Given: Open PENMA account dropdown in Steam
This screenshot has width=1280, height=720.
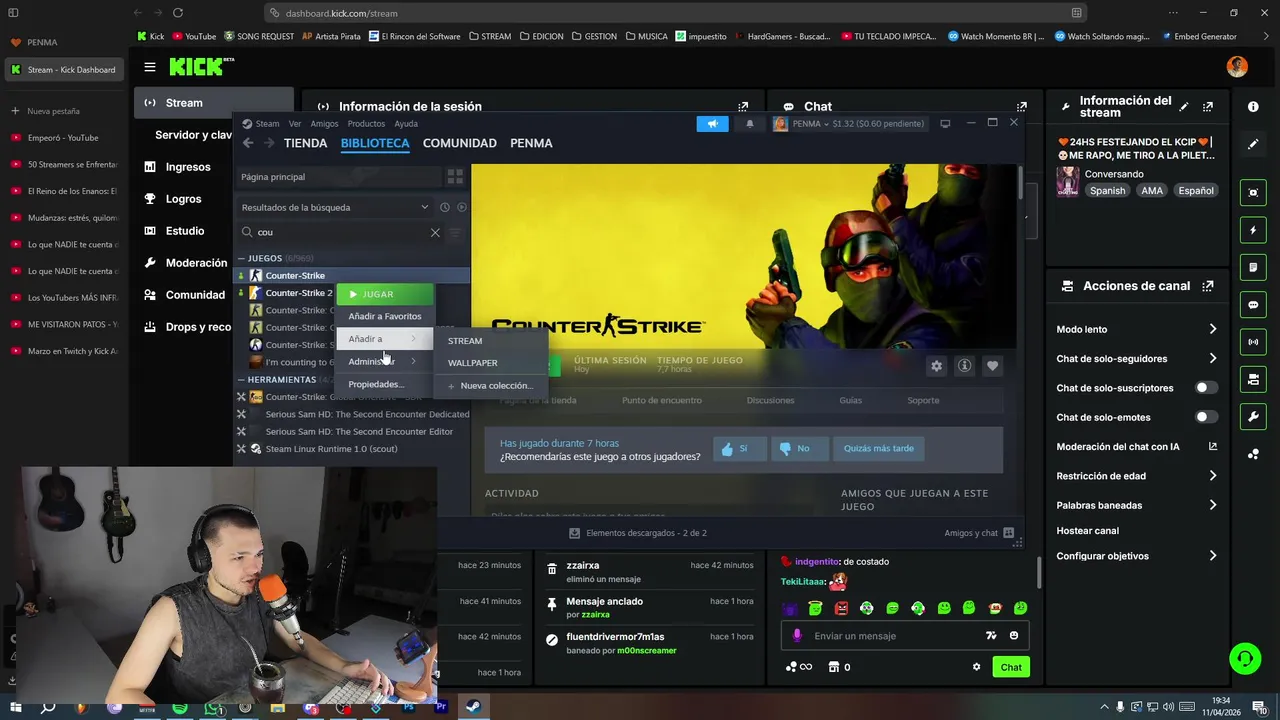Looking at the screenshot, I should (848, 124).
